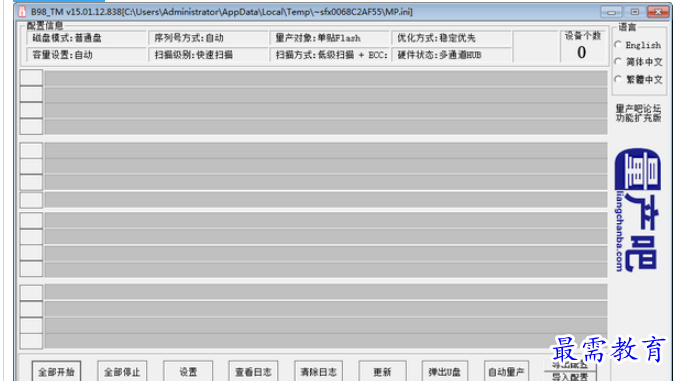
Task: Maximize the B98_TM window
Action: click(634, 12)
